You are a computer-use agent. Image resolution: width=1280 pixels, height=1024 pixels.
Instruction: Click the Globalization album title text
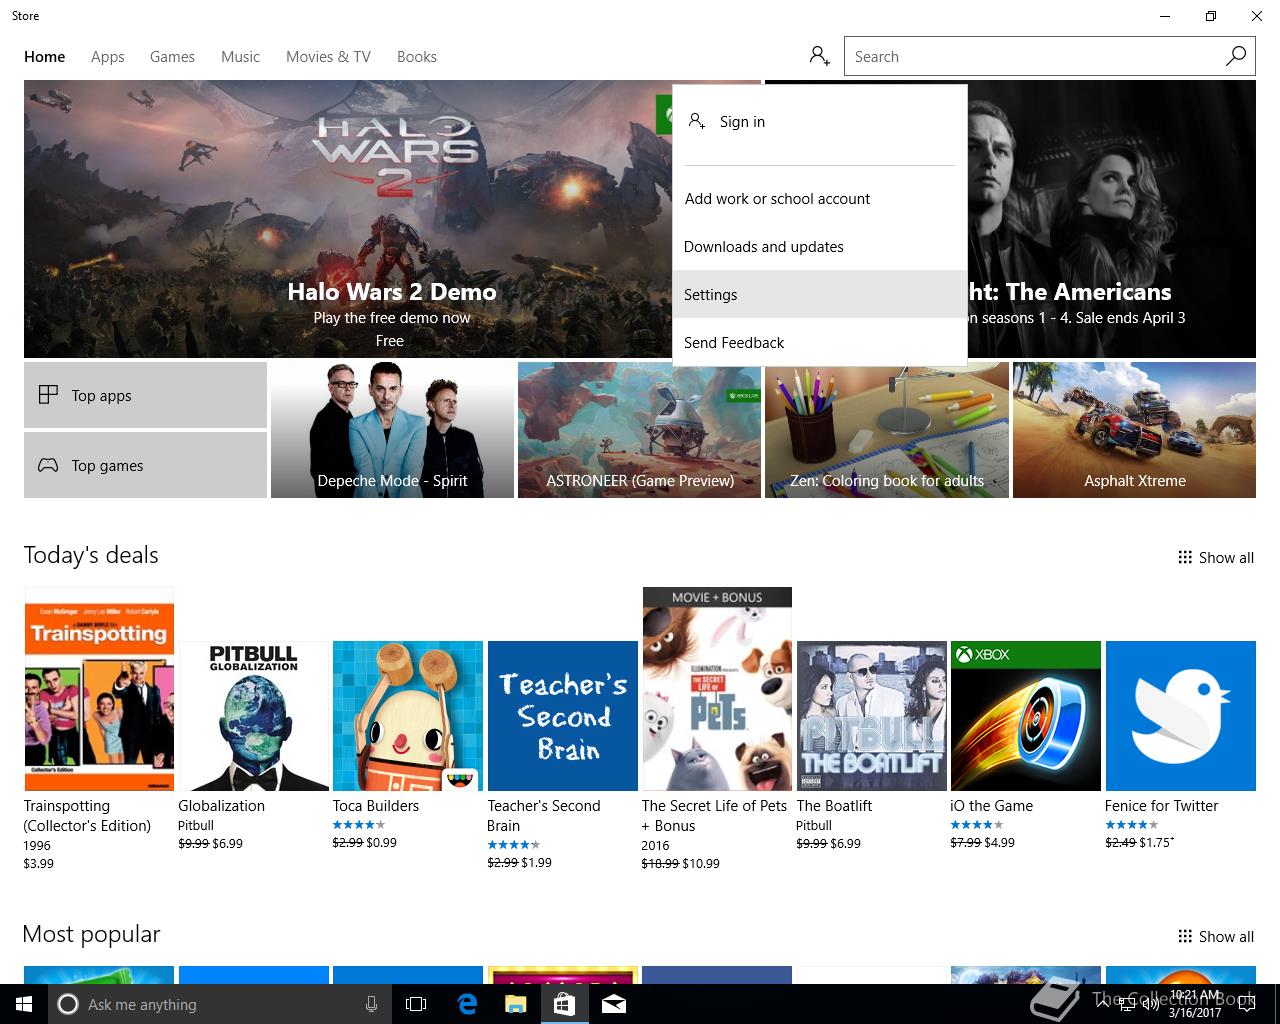pyautogui.click(x=222, y=806)
